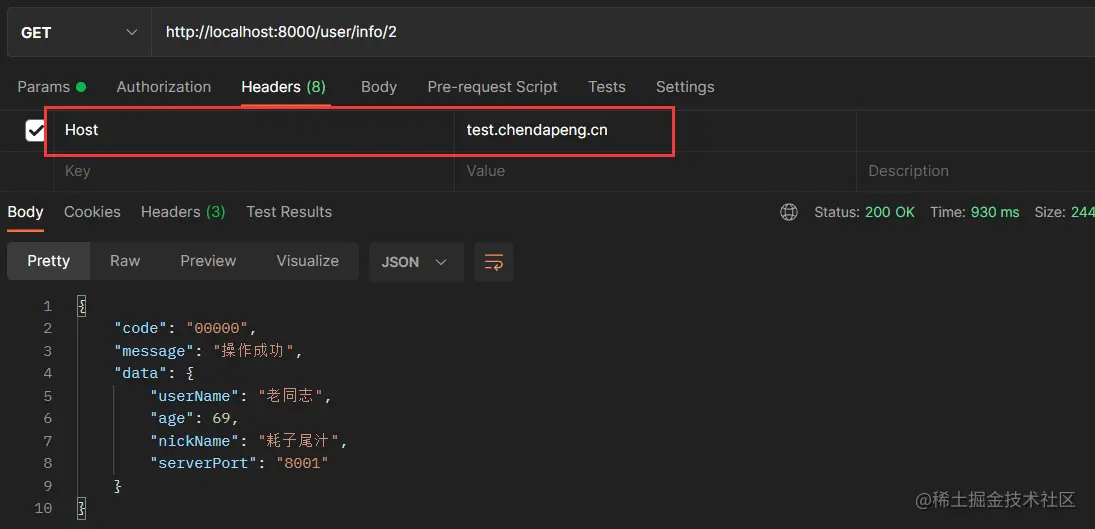Switch to Raw response view
The width and height of the screenshot is (1095, 529).
(x=125, y=261)
